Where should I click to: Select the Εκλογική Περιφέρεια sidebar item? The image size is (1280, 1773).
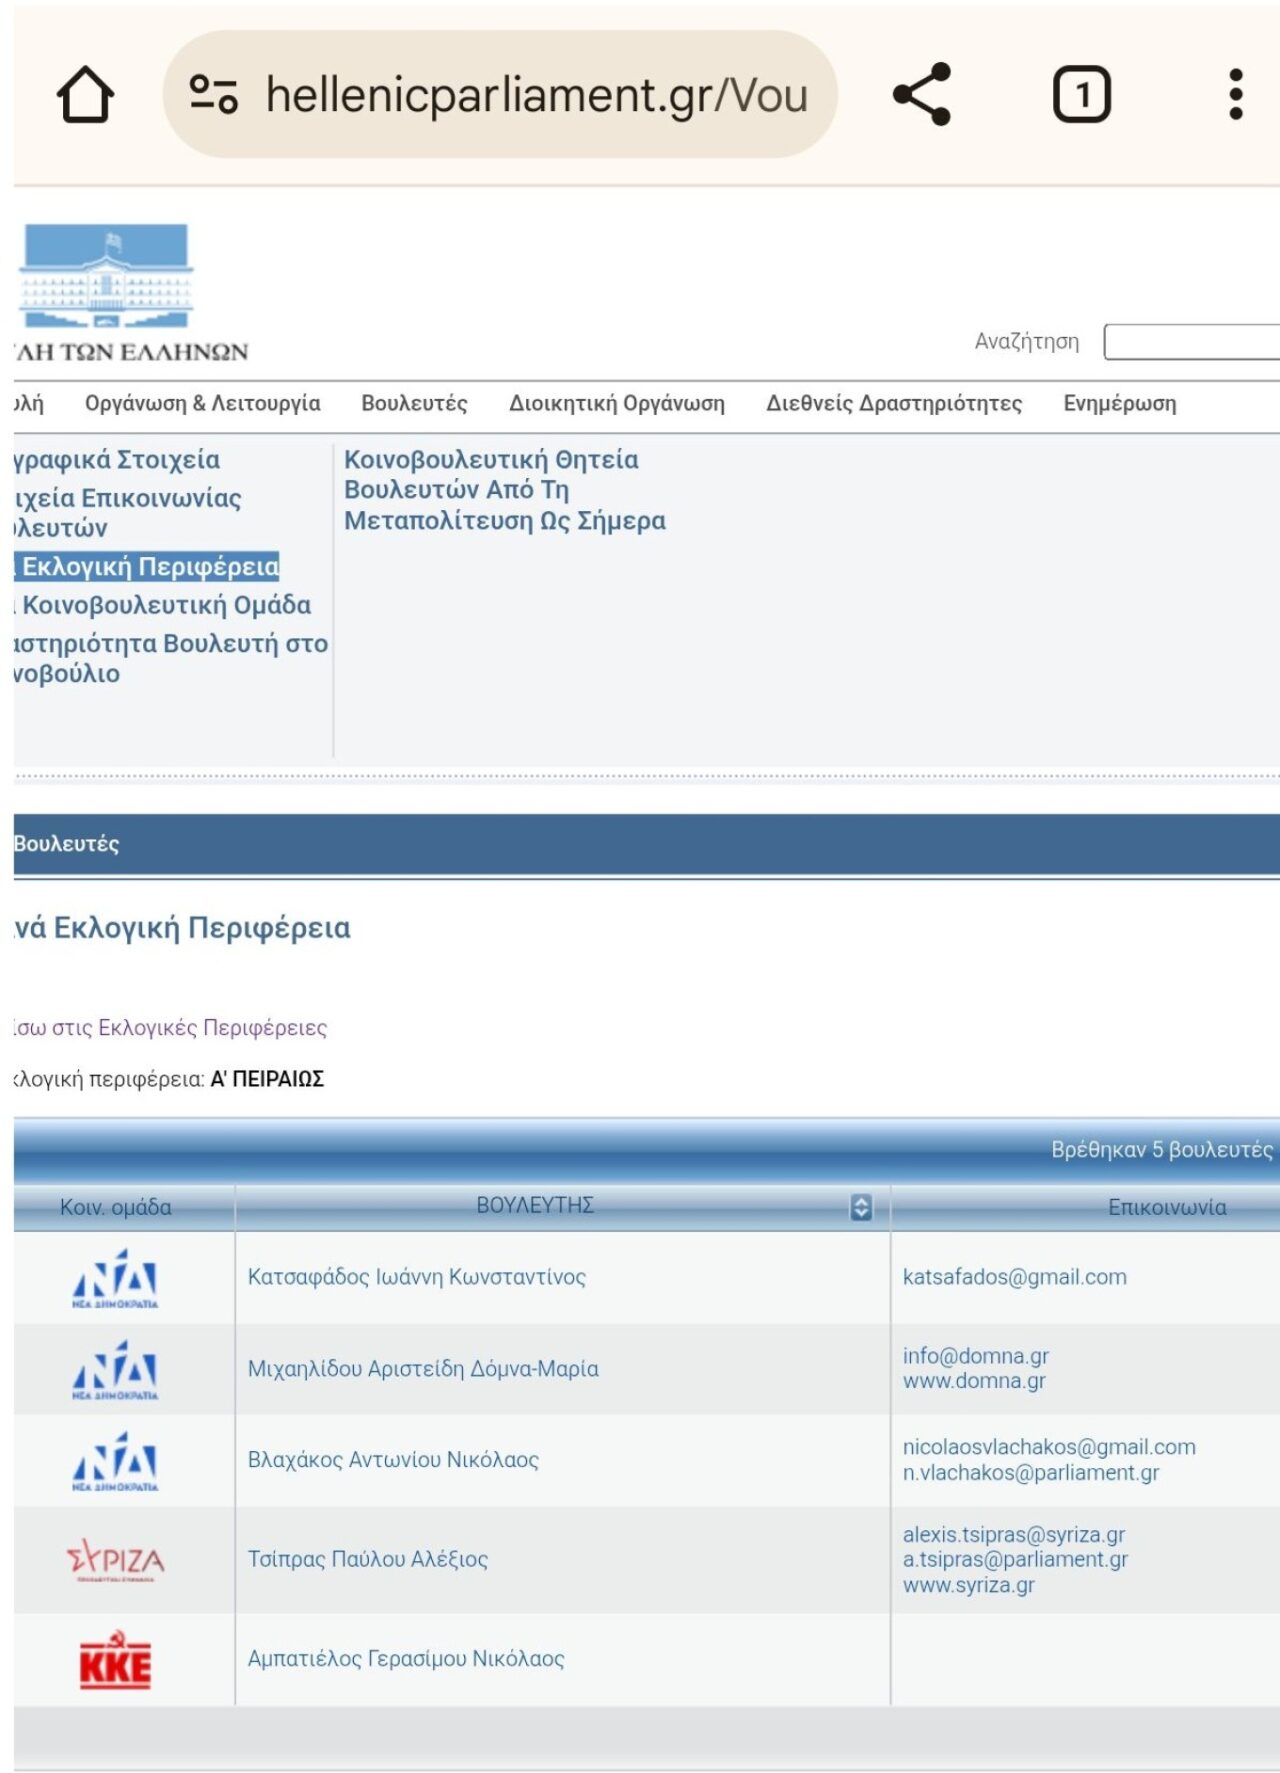point(149,567)
